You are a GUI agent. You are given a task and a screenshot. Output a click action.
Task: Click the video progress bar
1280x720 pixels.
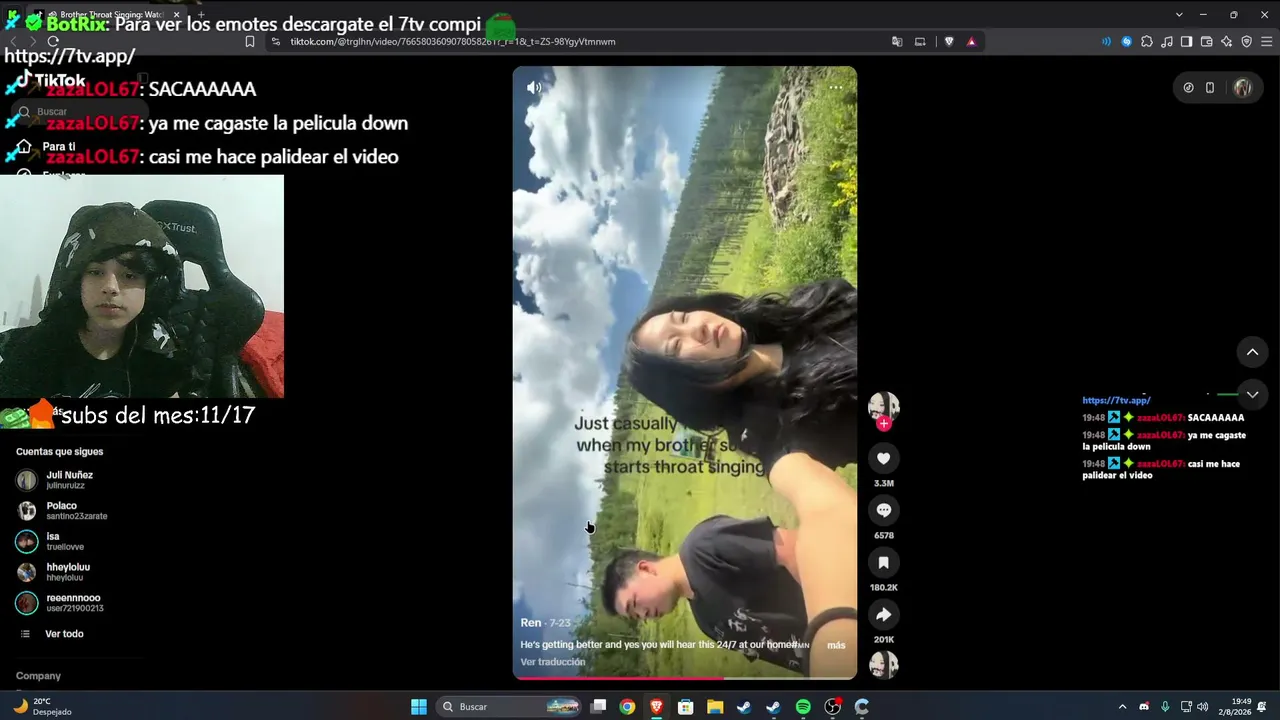(685, 678)
